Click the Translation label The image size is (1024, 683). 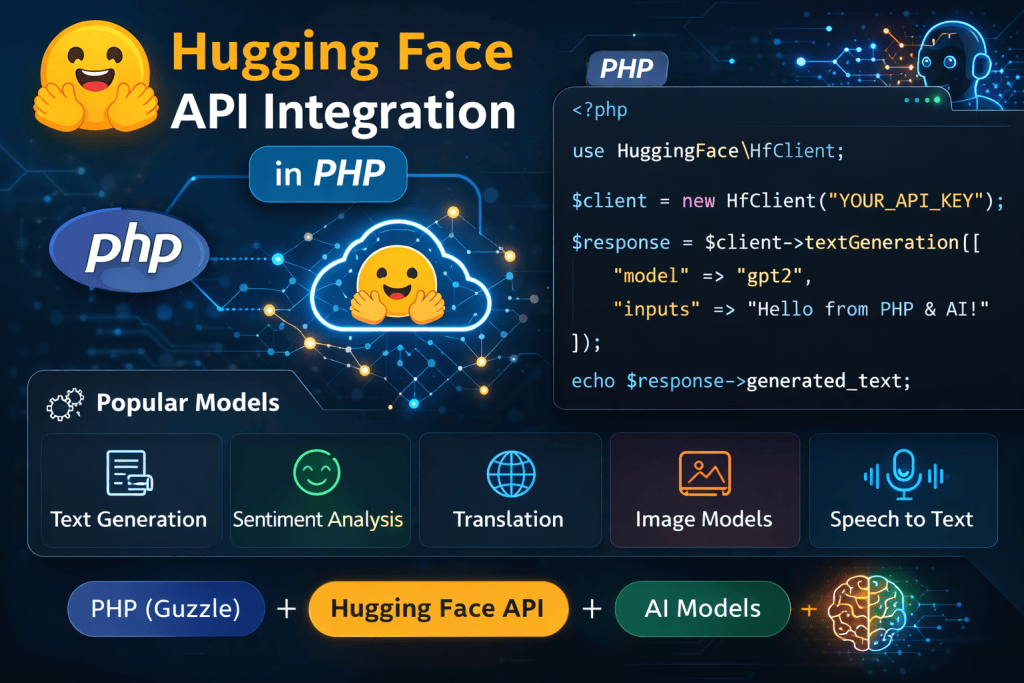coord(508,519)
